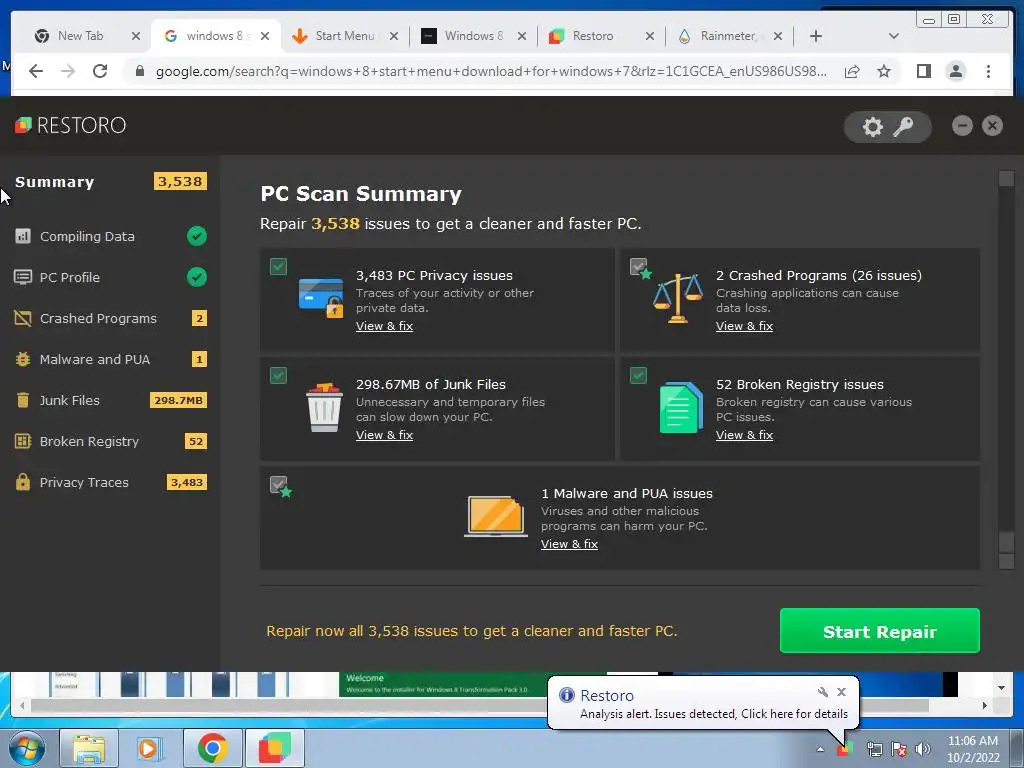
Task: Expand the Chrome tab search chevron
Action: coord(893,36)
